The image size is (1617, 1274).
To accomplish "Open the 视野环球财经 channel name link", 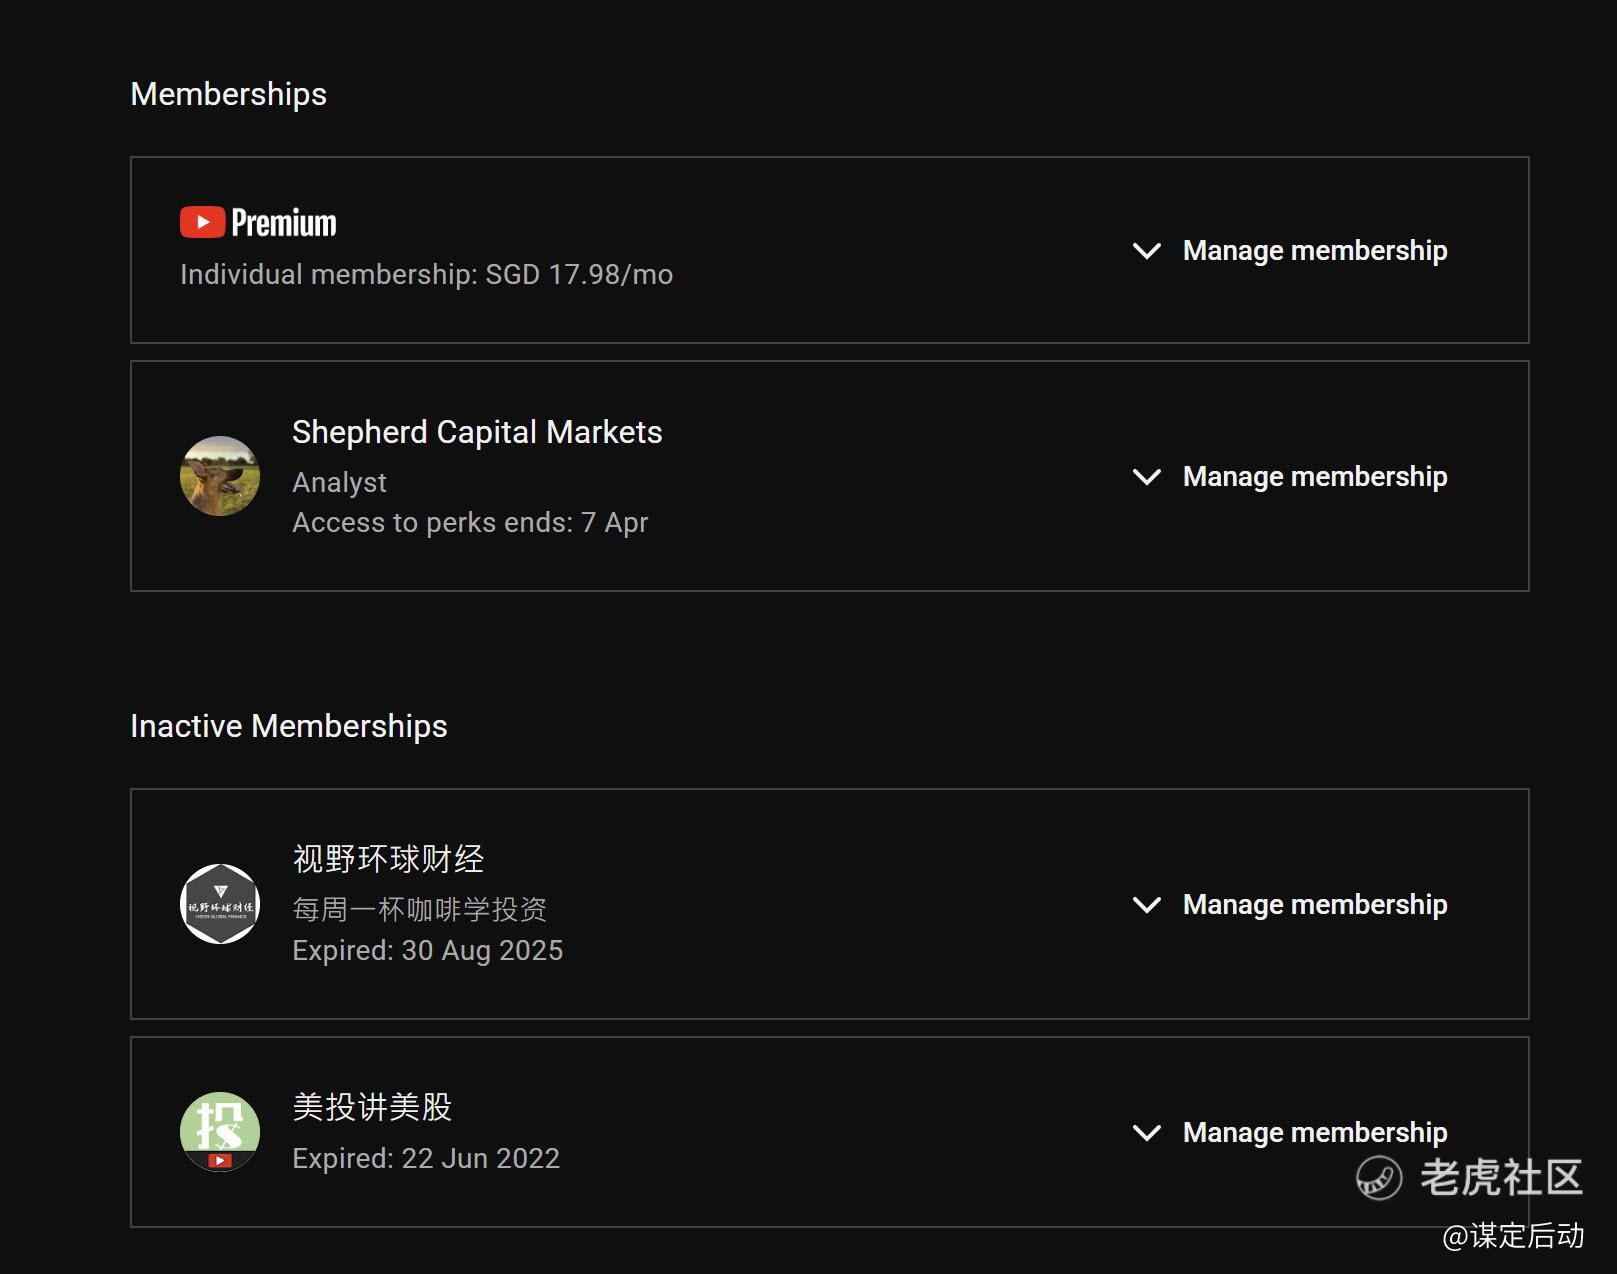I will point(388,859).
